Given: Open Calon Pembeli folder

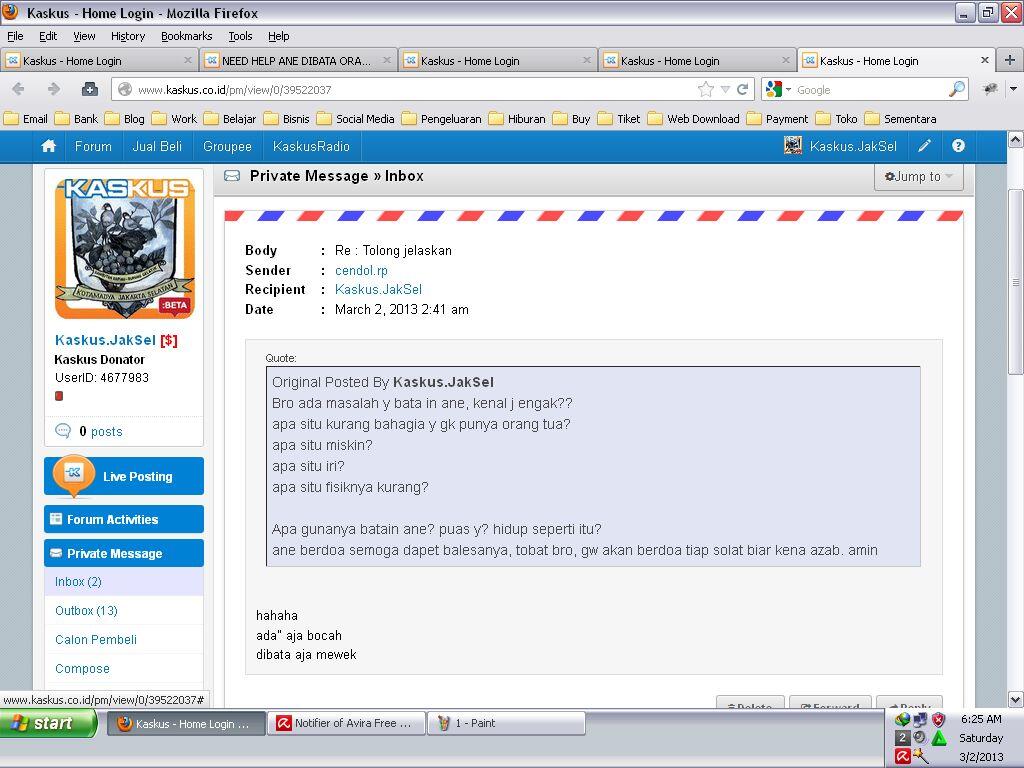Looking at the screenshot, I should click(96, 639).
